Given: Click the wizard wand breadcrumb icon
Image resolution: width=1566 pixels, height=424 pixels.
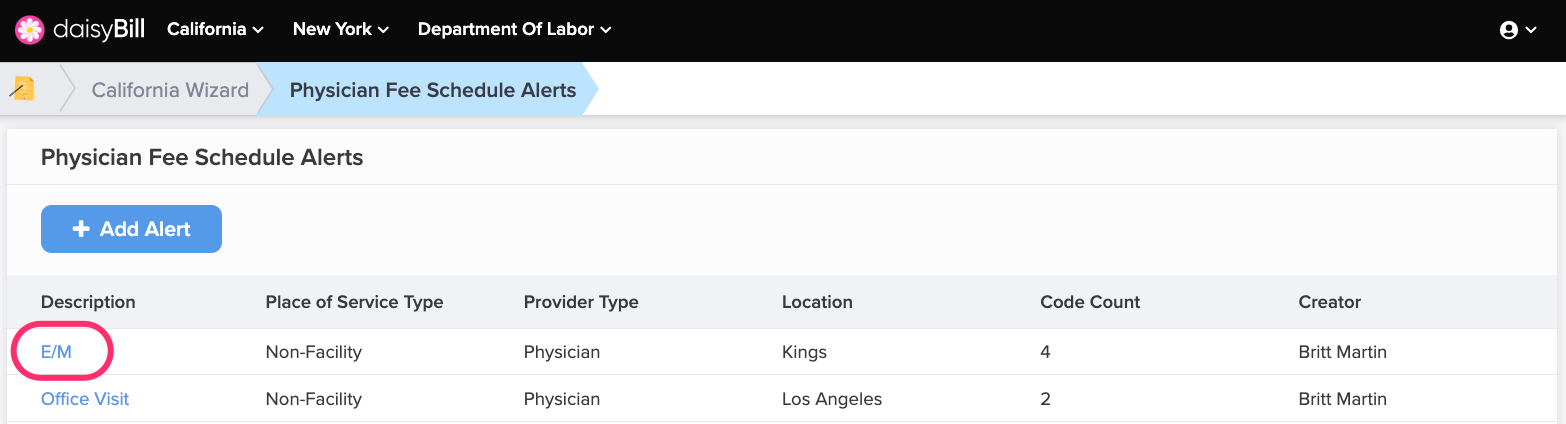Looking at the screenshot, I should (x=23, y=89).
